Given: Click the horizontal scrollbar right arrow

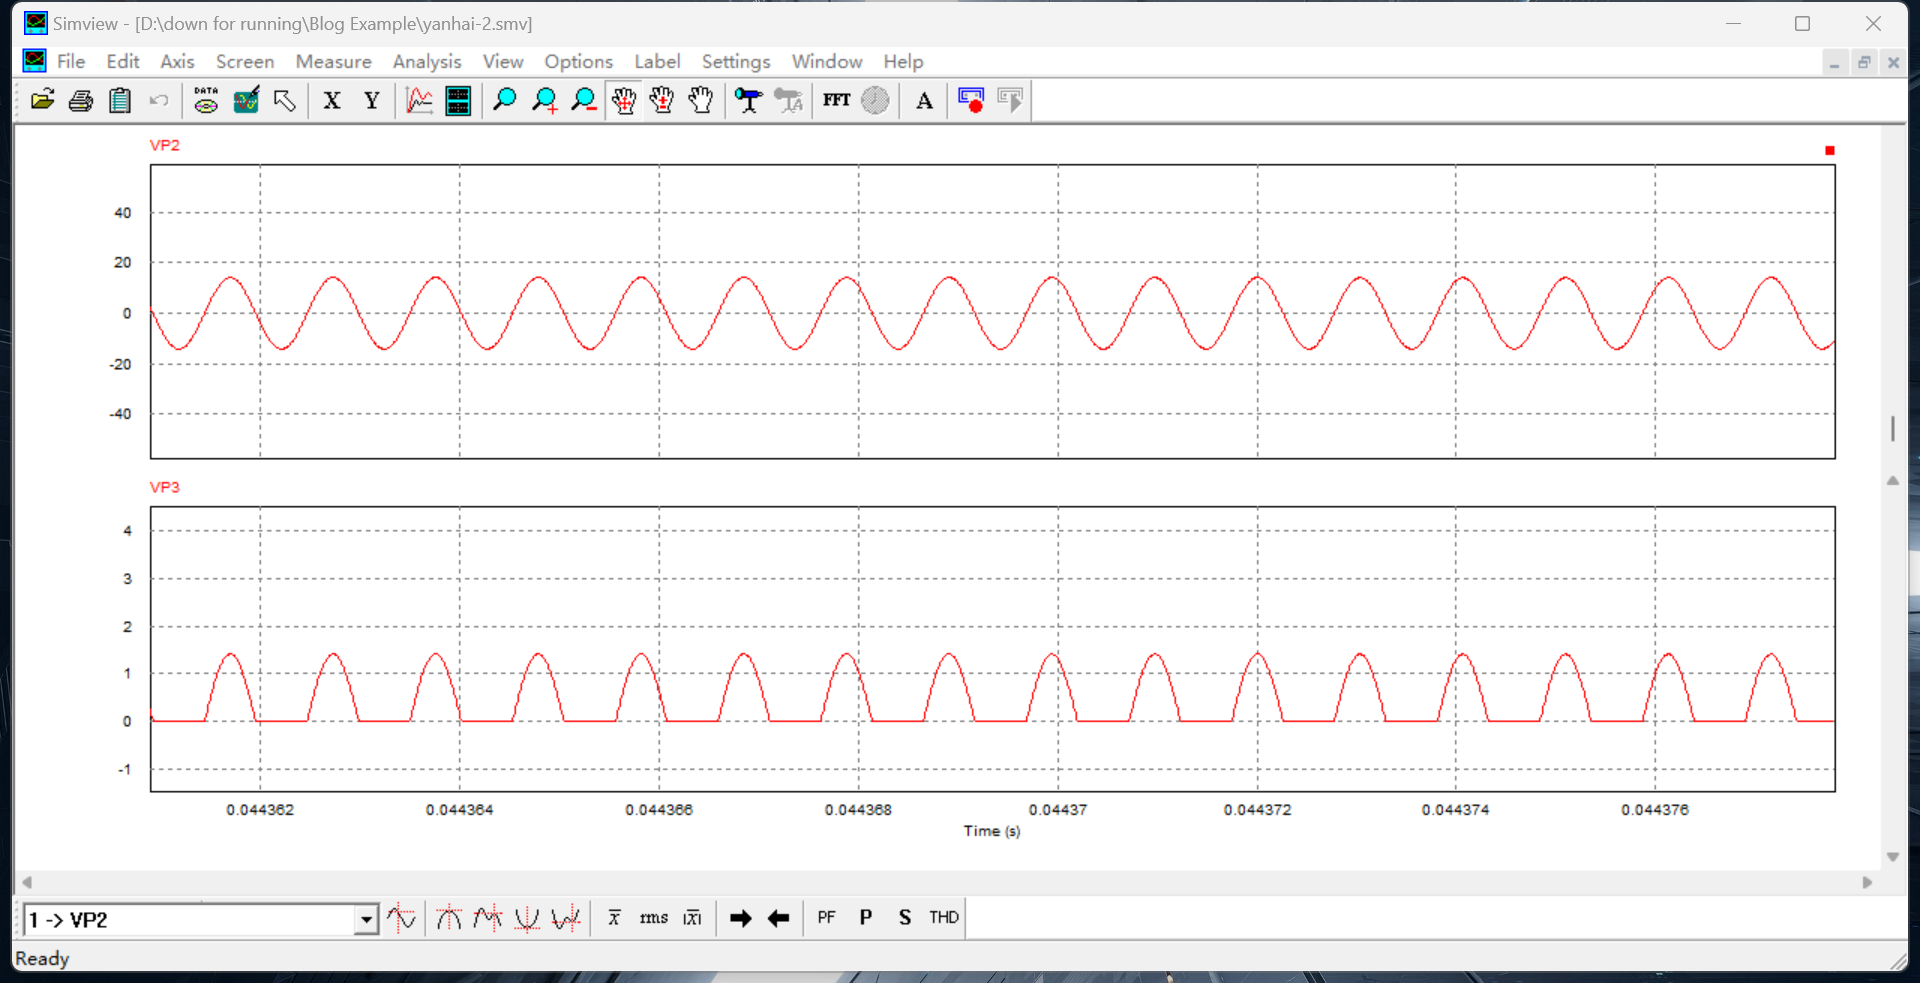Looking at the screenshot, I should coord(1867,883).
